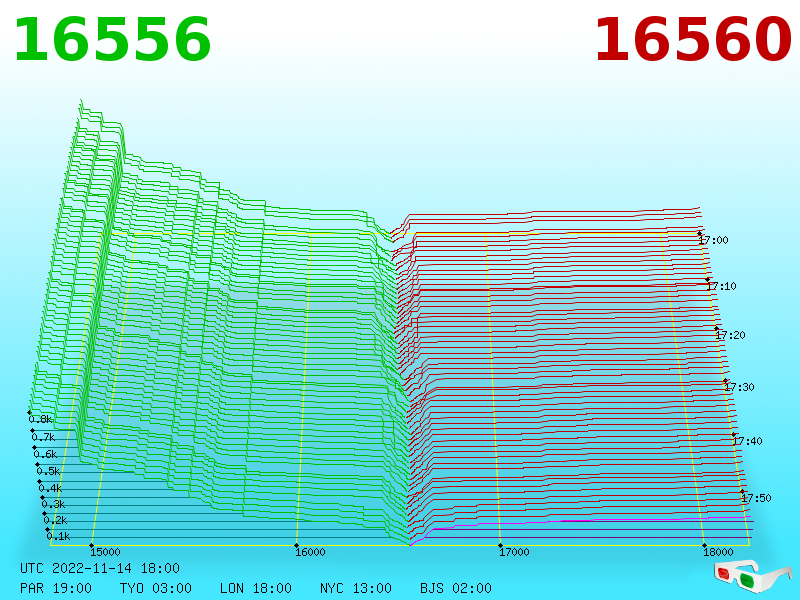The image size is (800, 600).
Task: Click the 0.8k depth axis label
Action: click(x=40, y=419)
